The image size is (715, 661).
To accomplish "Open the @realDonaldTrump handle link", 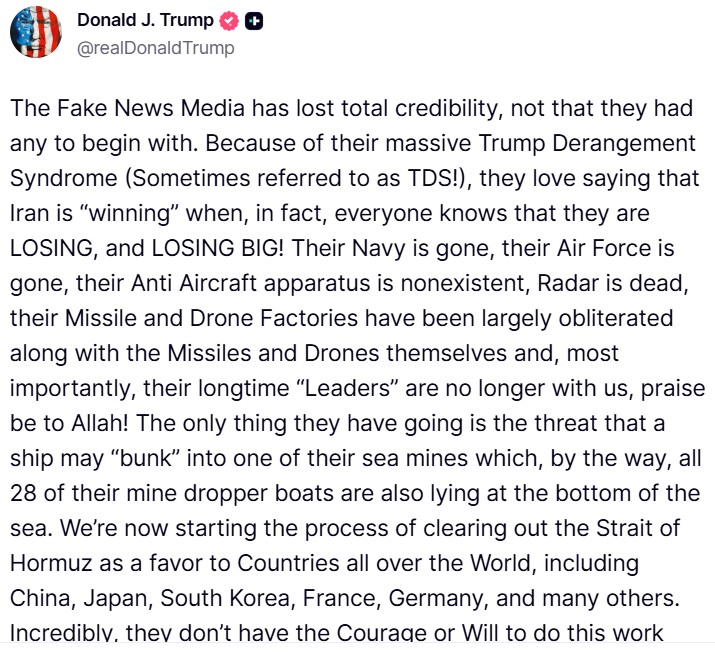I will click(156, 47).
